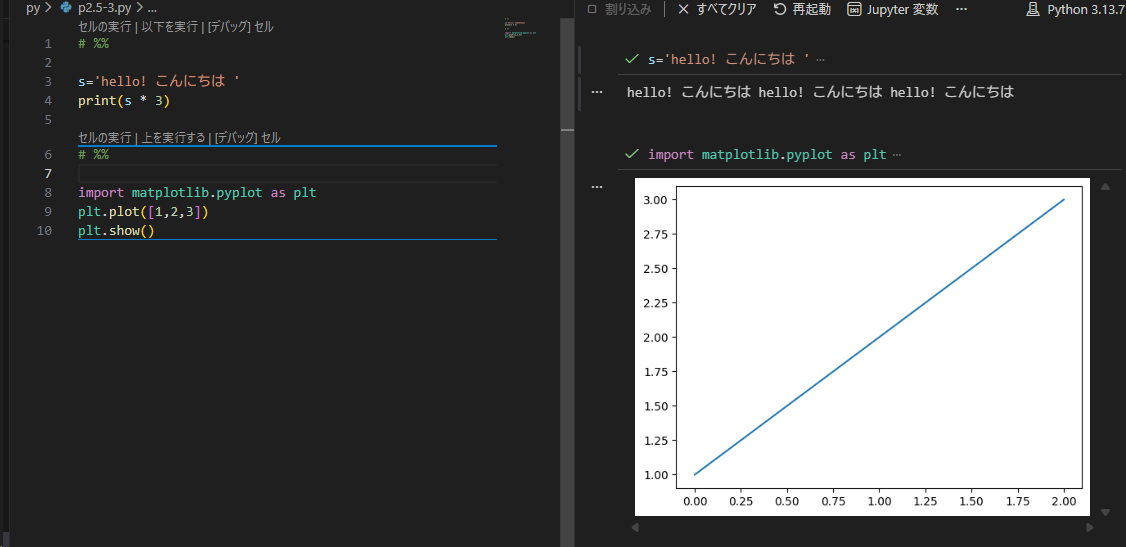Open the interactive toolbar's more actions ellipsis
The width and height of the screenshot is (1126, 547).
961,9
